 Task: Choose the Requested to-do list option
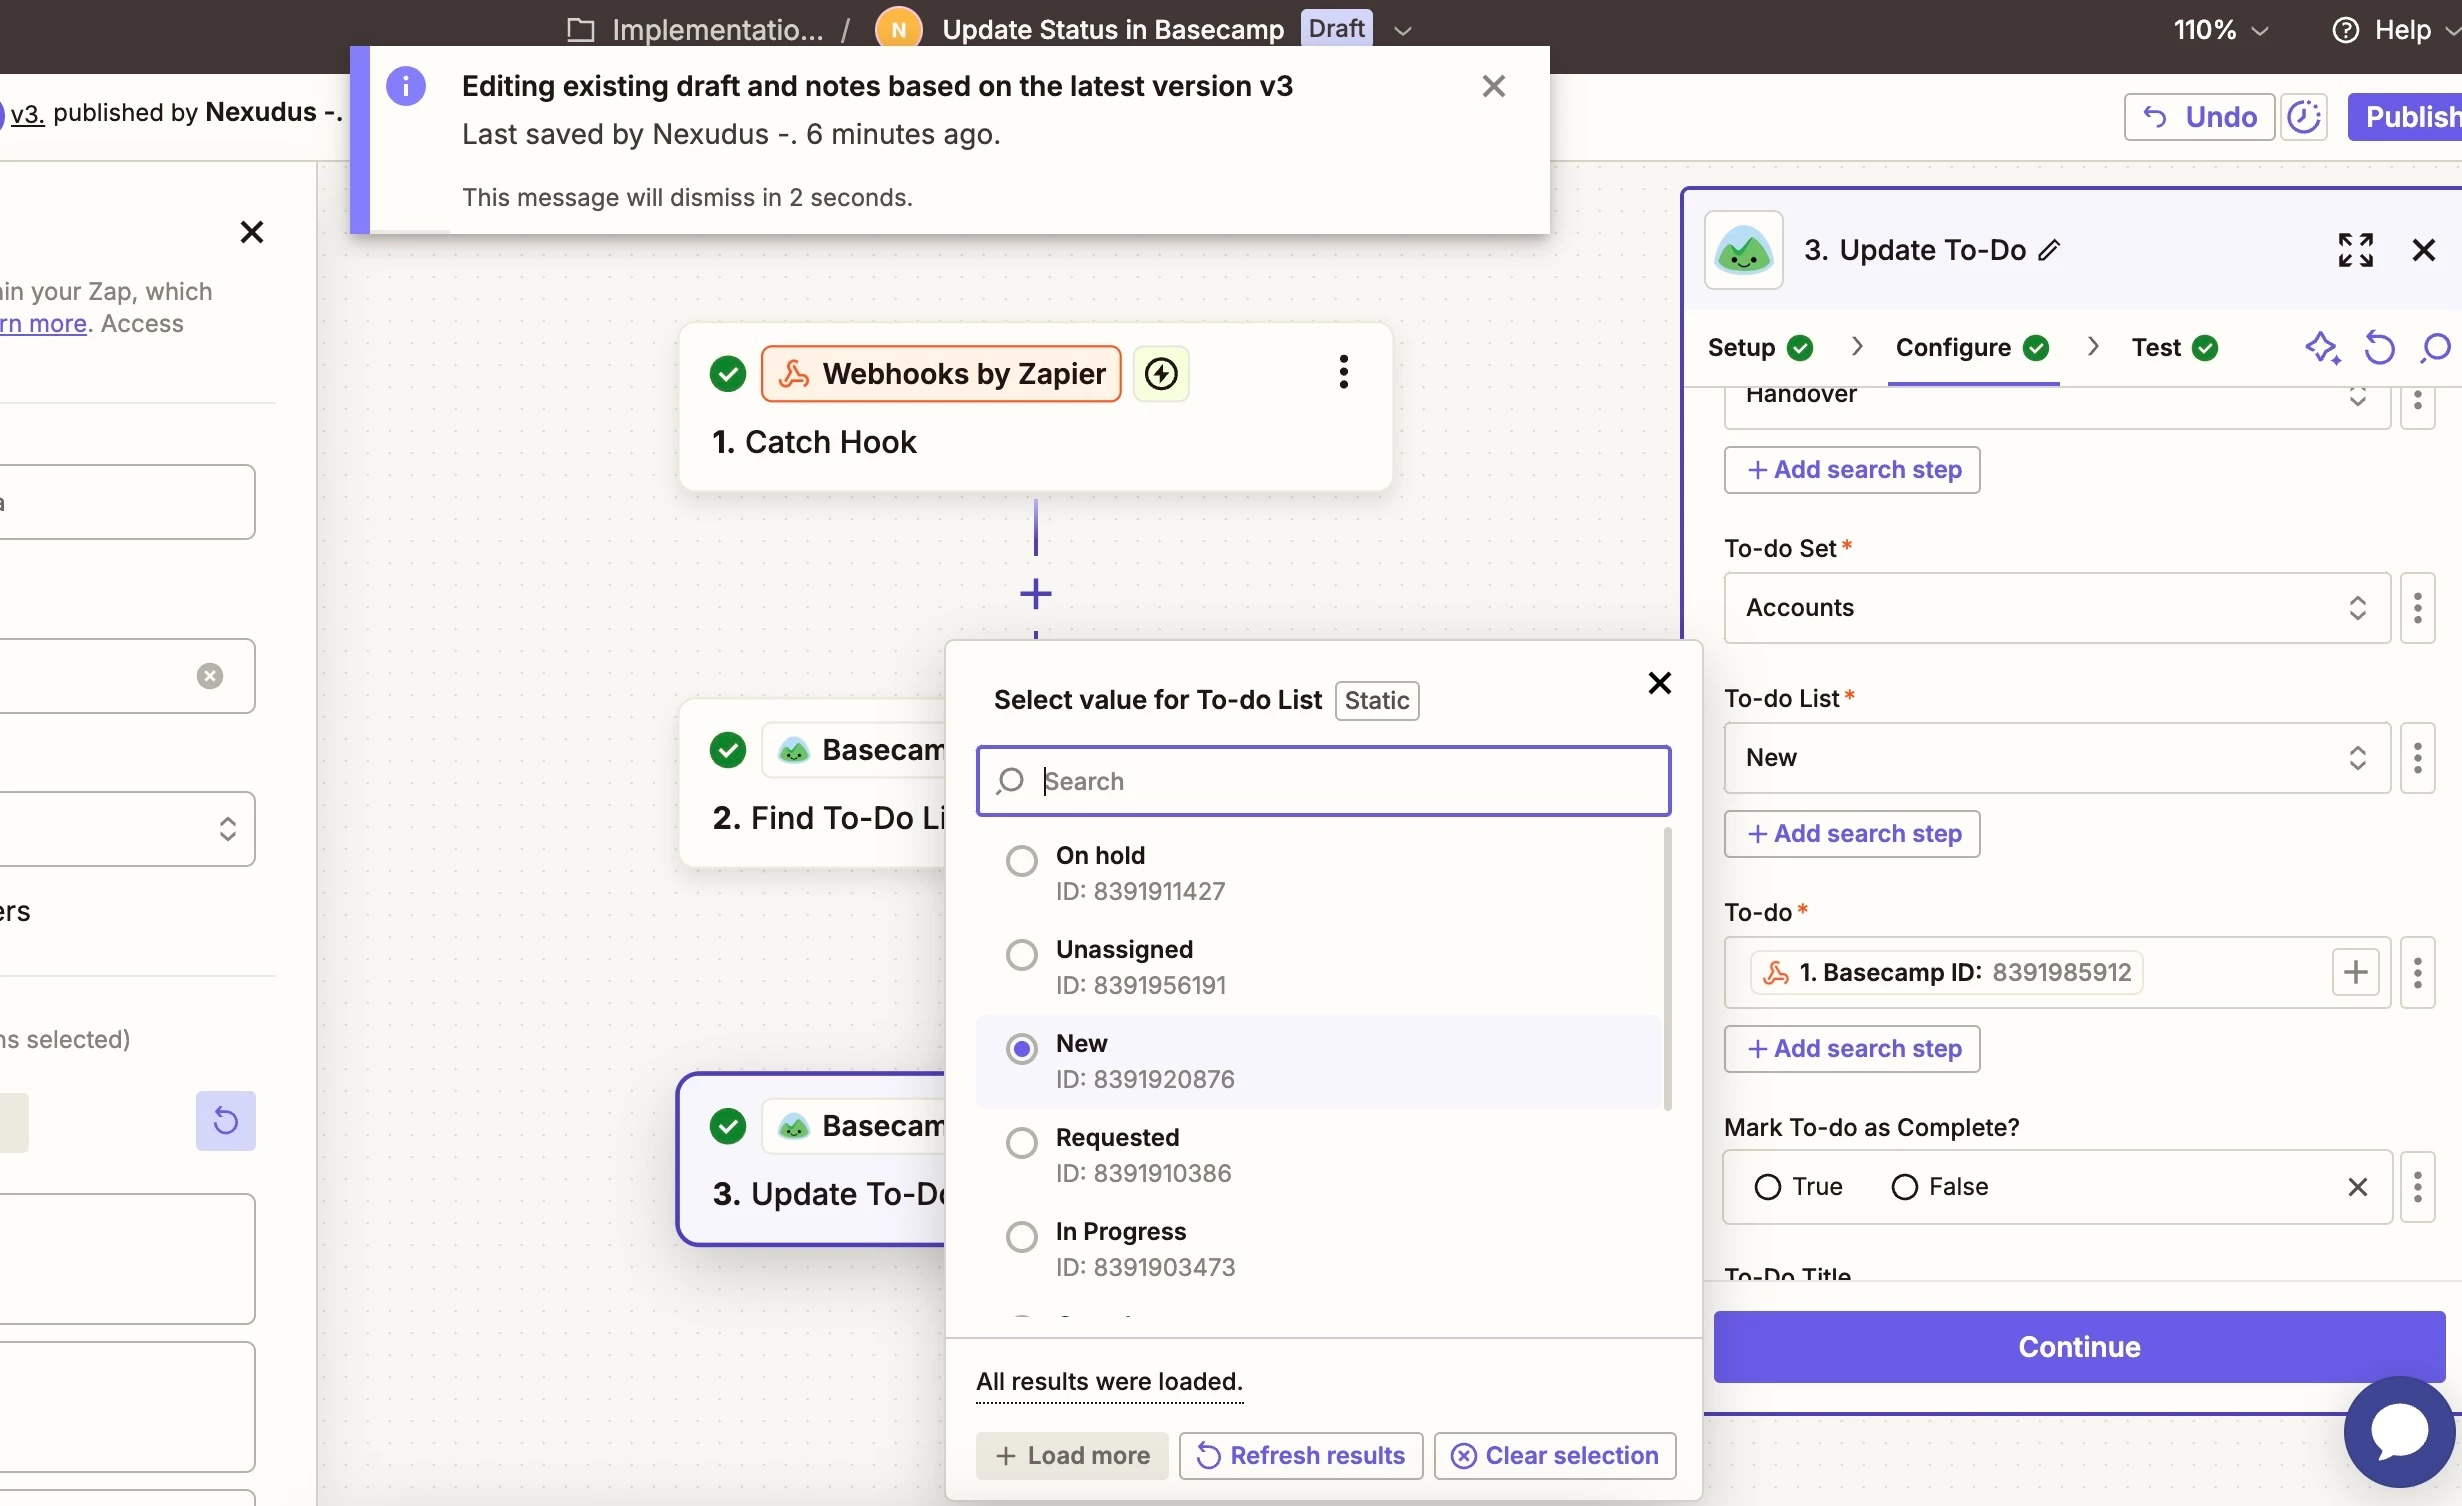click(1021, 1143)
